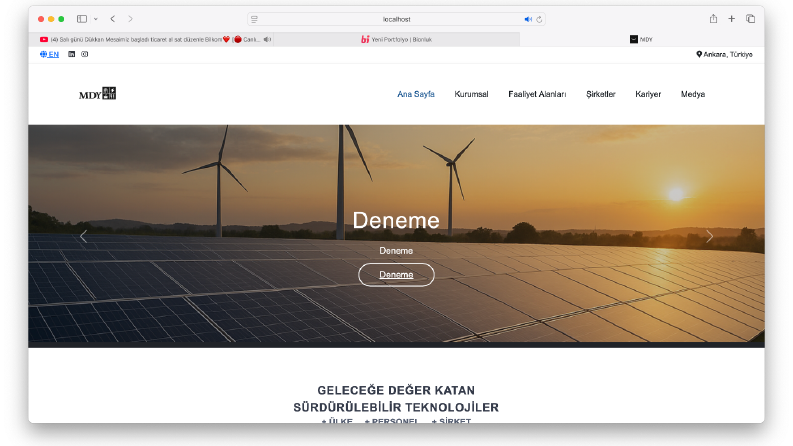Open the page reader icon in address bar
793x446 pixels.
tap(254, 19)
